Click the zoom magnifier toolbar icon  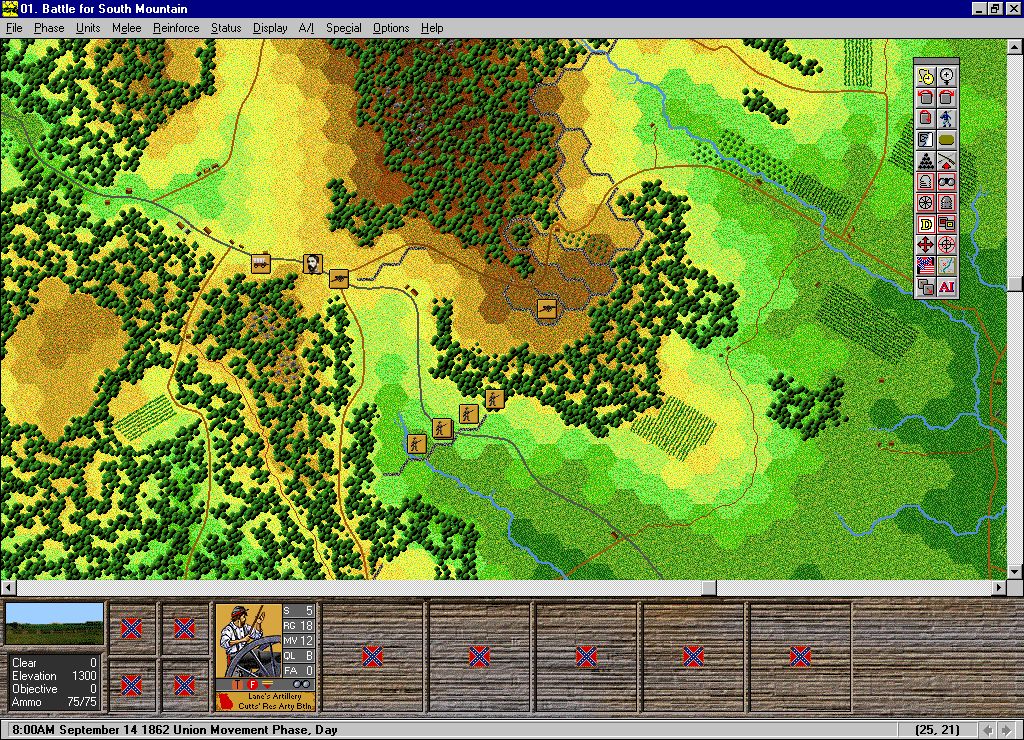(947, 76)
